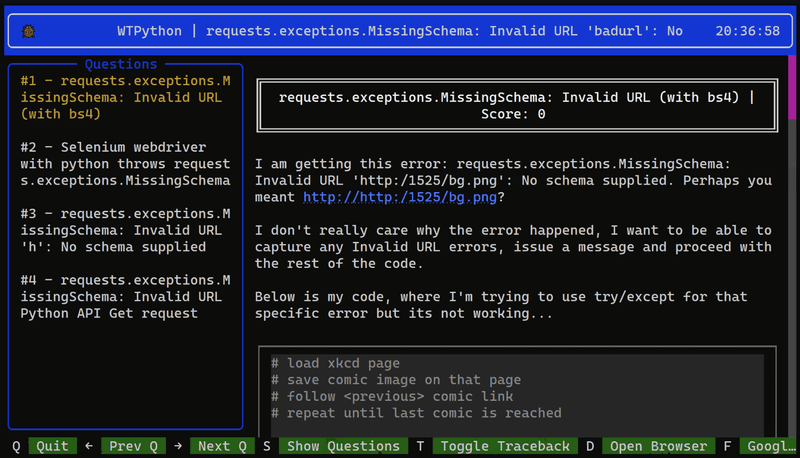Select question #3 Invalid URL 'h'

[x=126, y=230]
